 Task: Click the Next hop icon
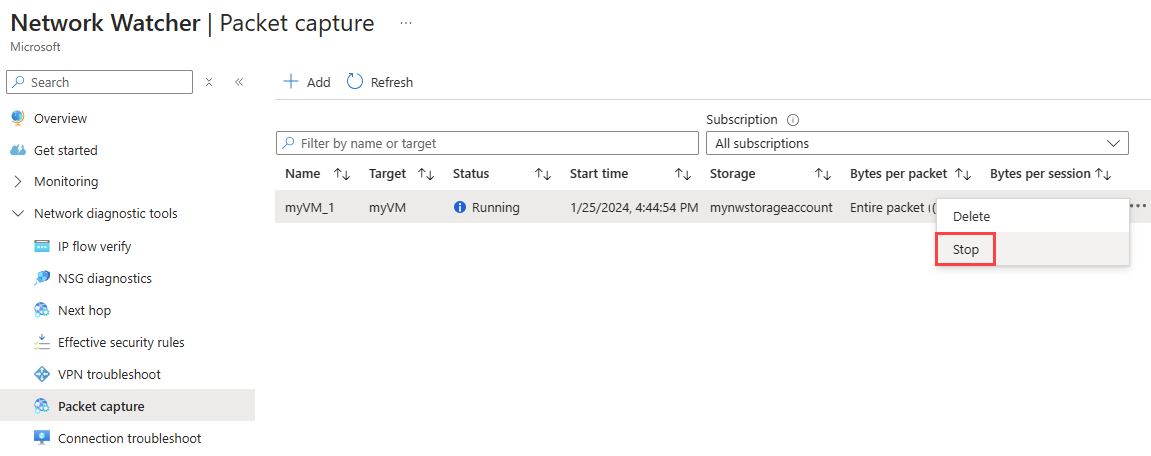tap(42, 311)
